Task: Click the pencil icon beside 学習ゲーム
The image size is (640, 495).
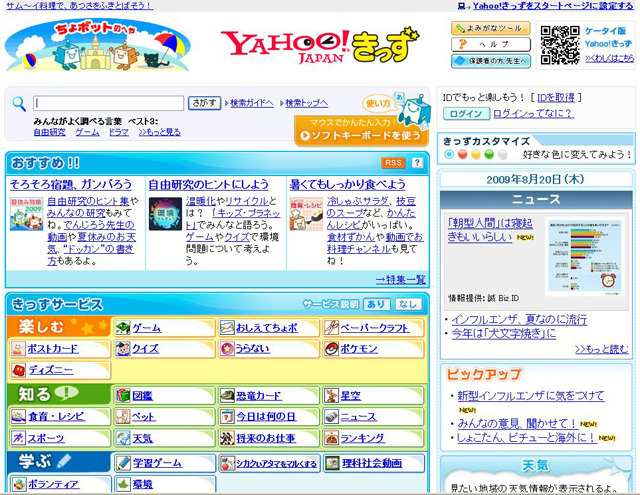Action: click(123, 463)
